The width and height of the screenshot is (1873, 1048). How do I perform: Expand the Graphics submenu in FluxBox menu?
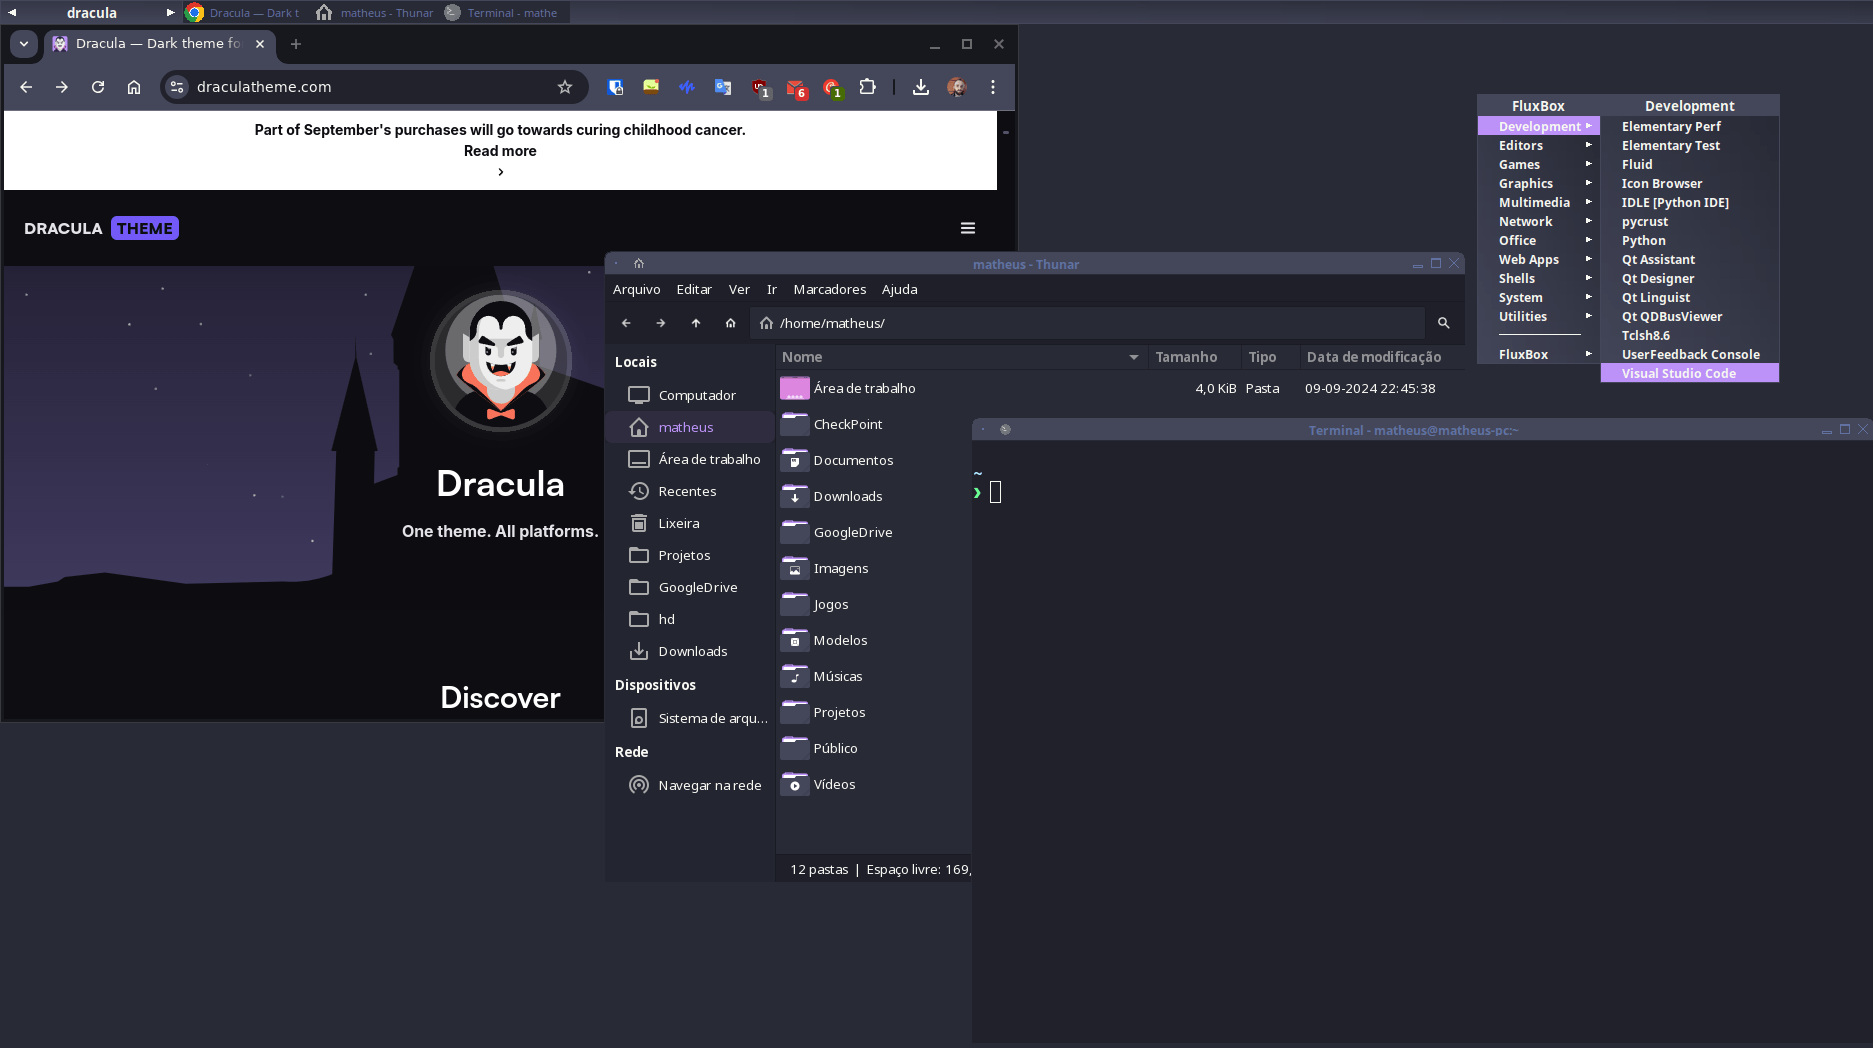pos(1525,183)
